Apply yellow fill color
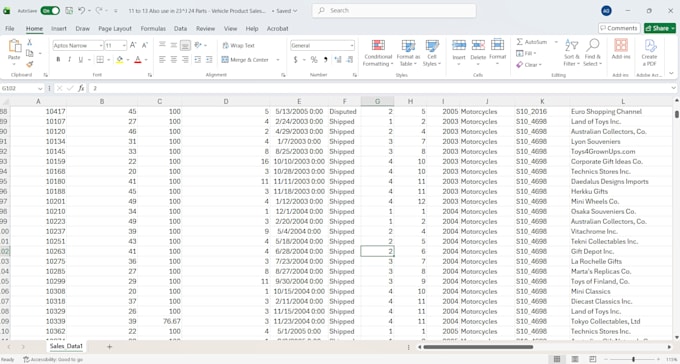The image size is (680, 364). (119, 60)
